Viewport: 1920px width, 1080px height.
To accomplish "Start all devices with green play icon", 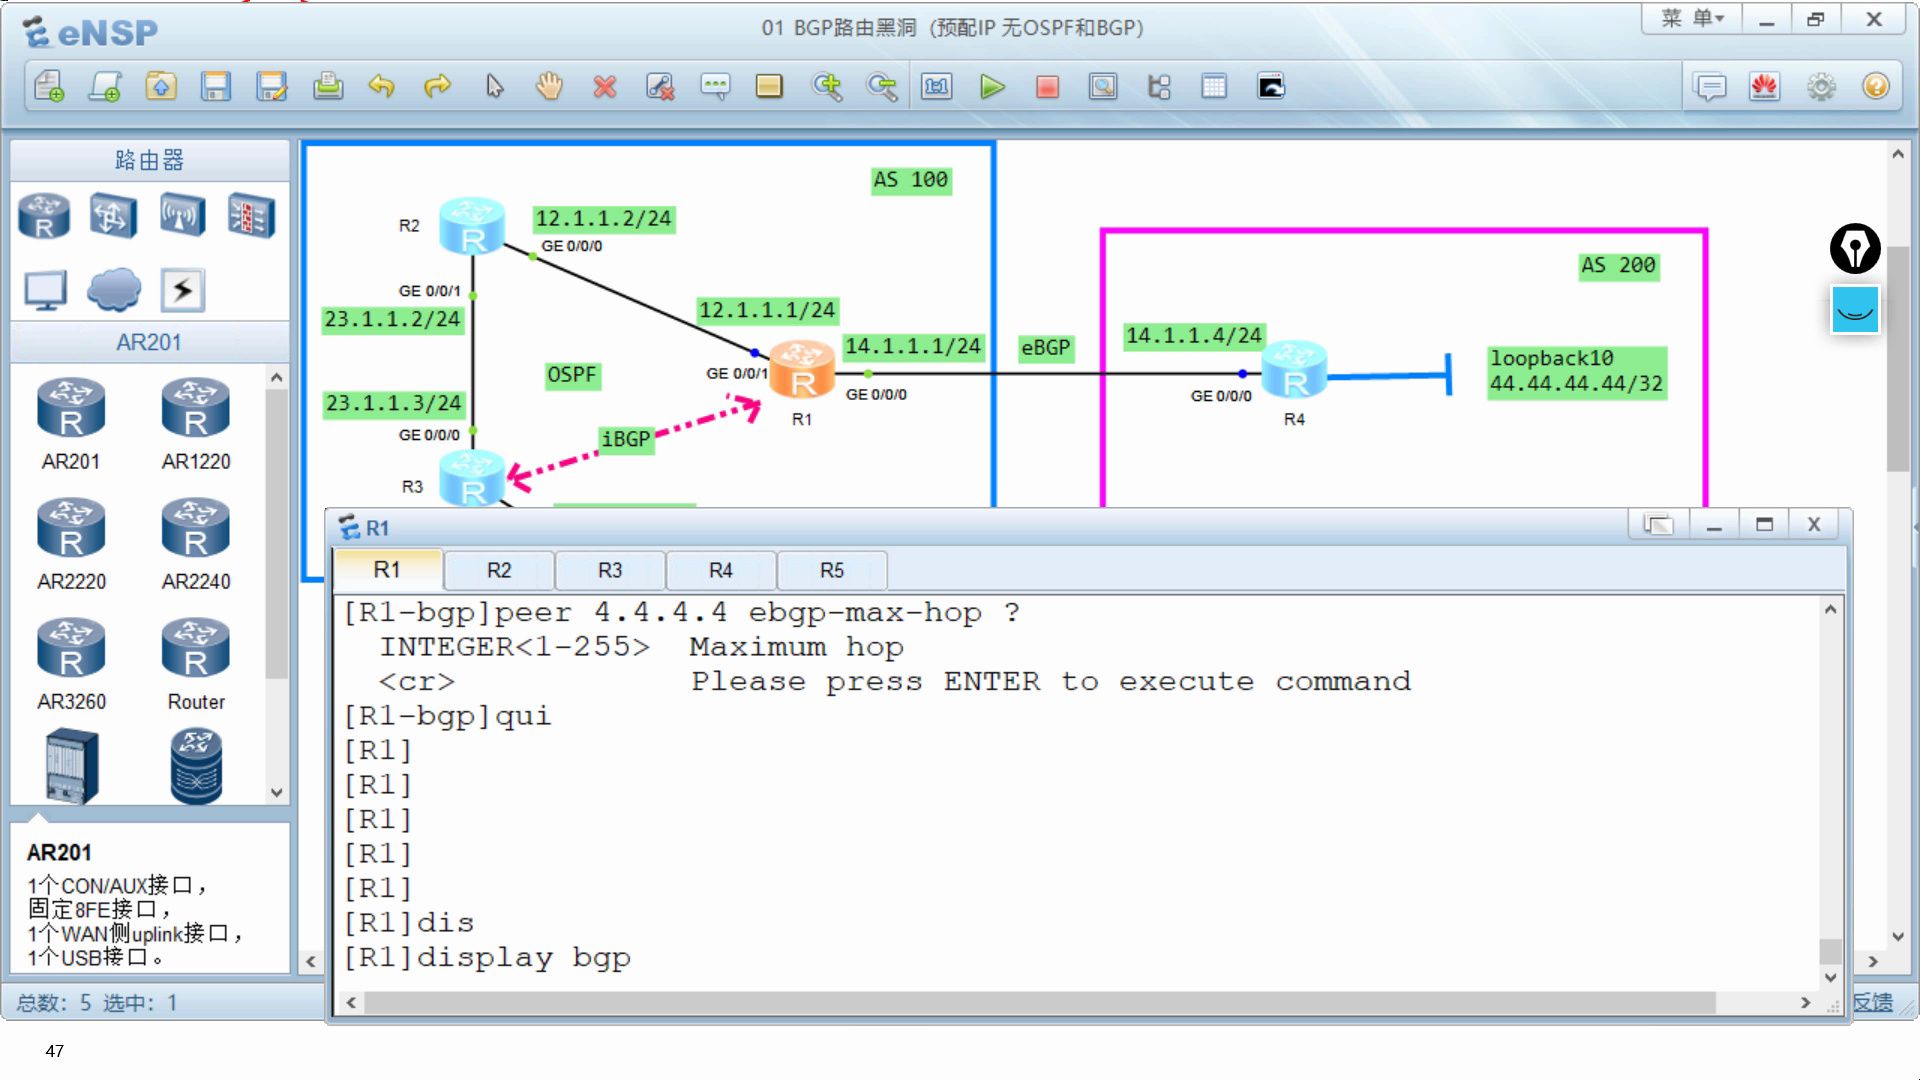I will (x=991, y=87).
